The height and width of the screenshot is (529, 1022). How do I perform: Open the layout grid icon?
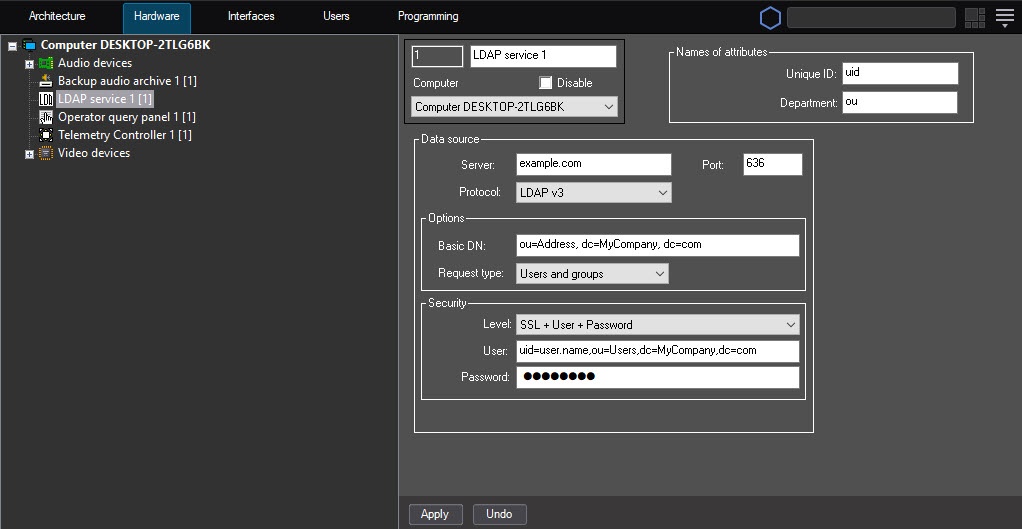(x=974, y=18)
